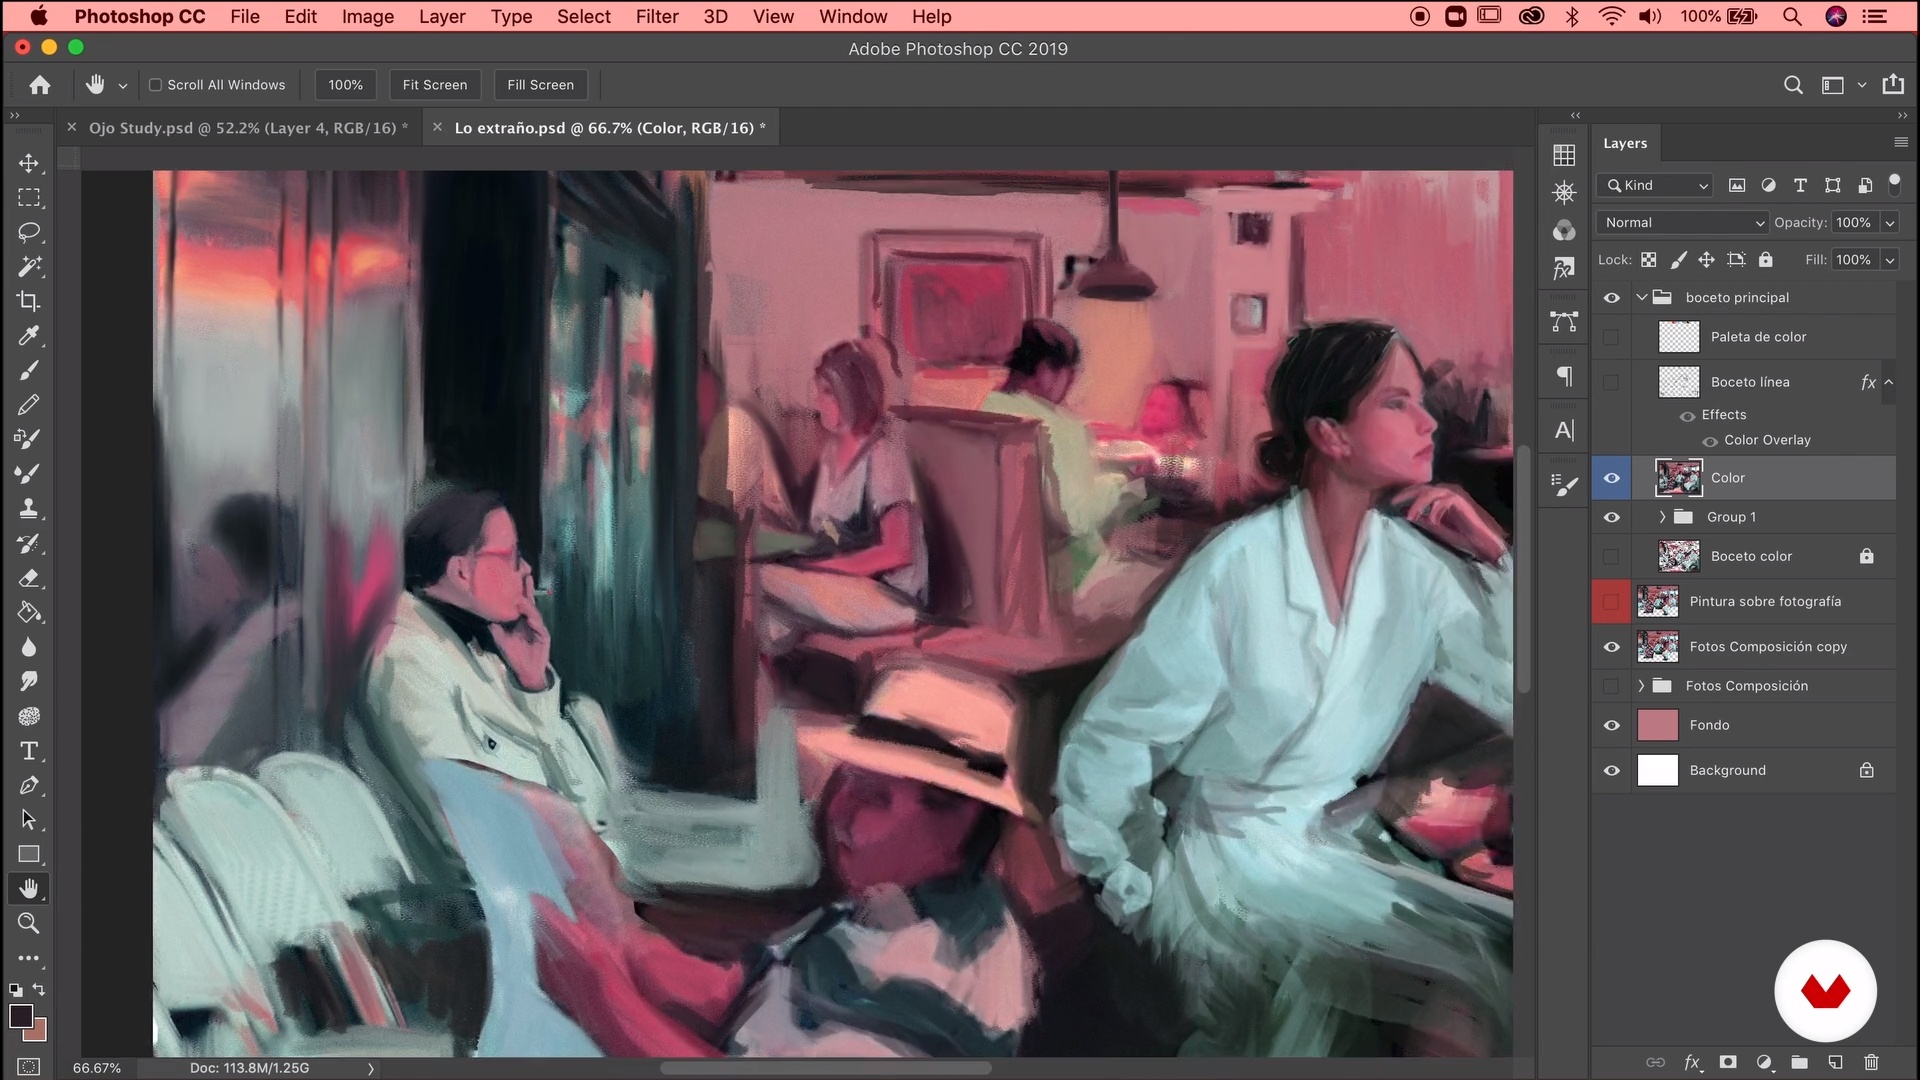Open the Opacity slider dropdown
The image size is (1920, 1080).
1889,223
